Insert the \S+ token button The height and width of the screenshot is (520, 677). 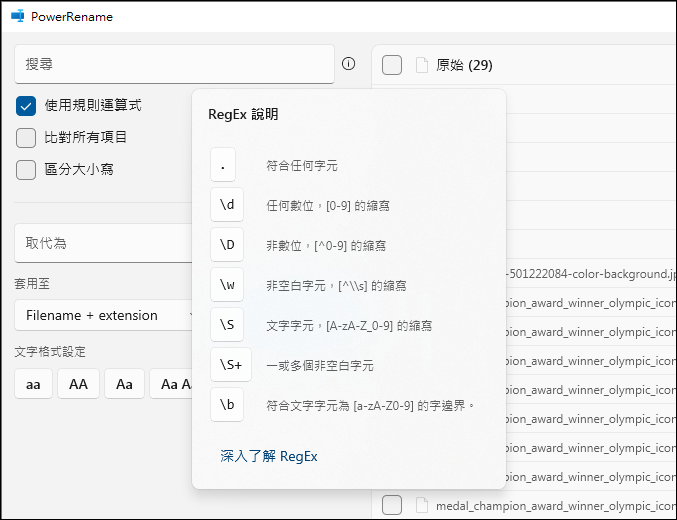(231, 365)
